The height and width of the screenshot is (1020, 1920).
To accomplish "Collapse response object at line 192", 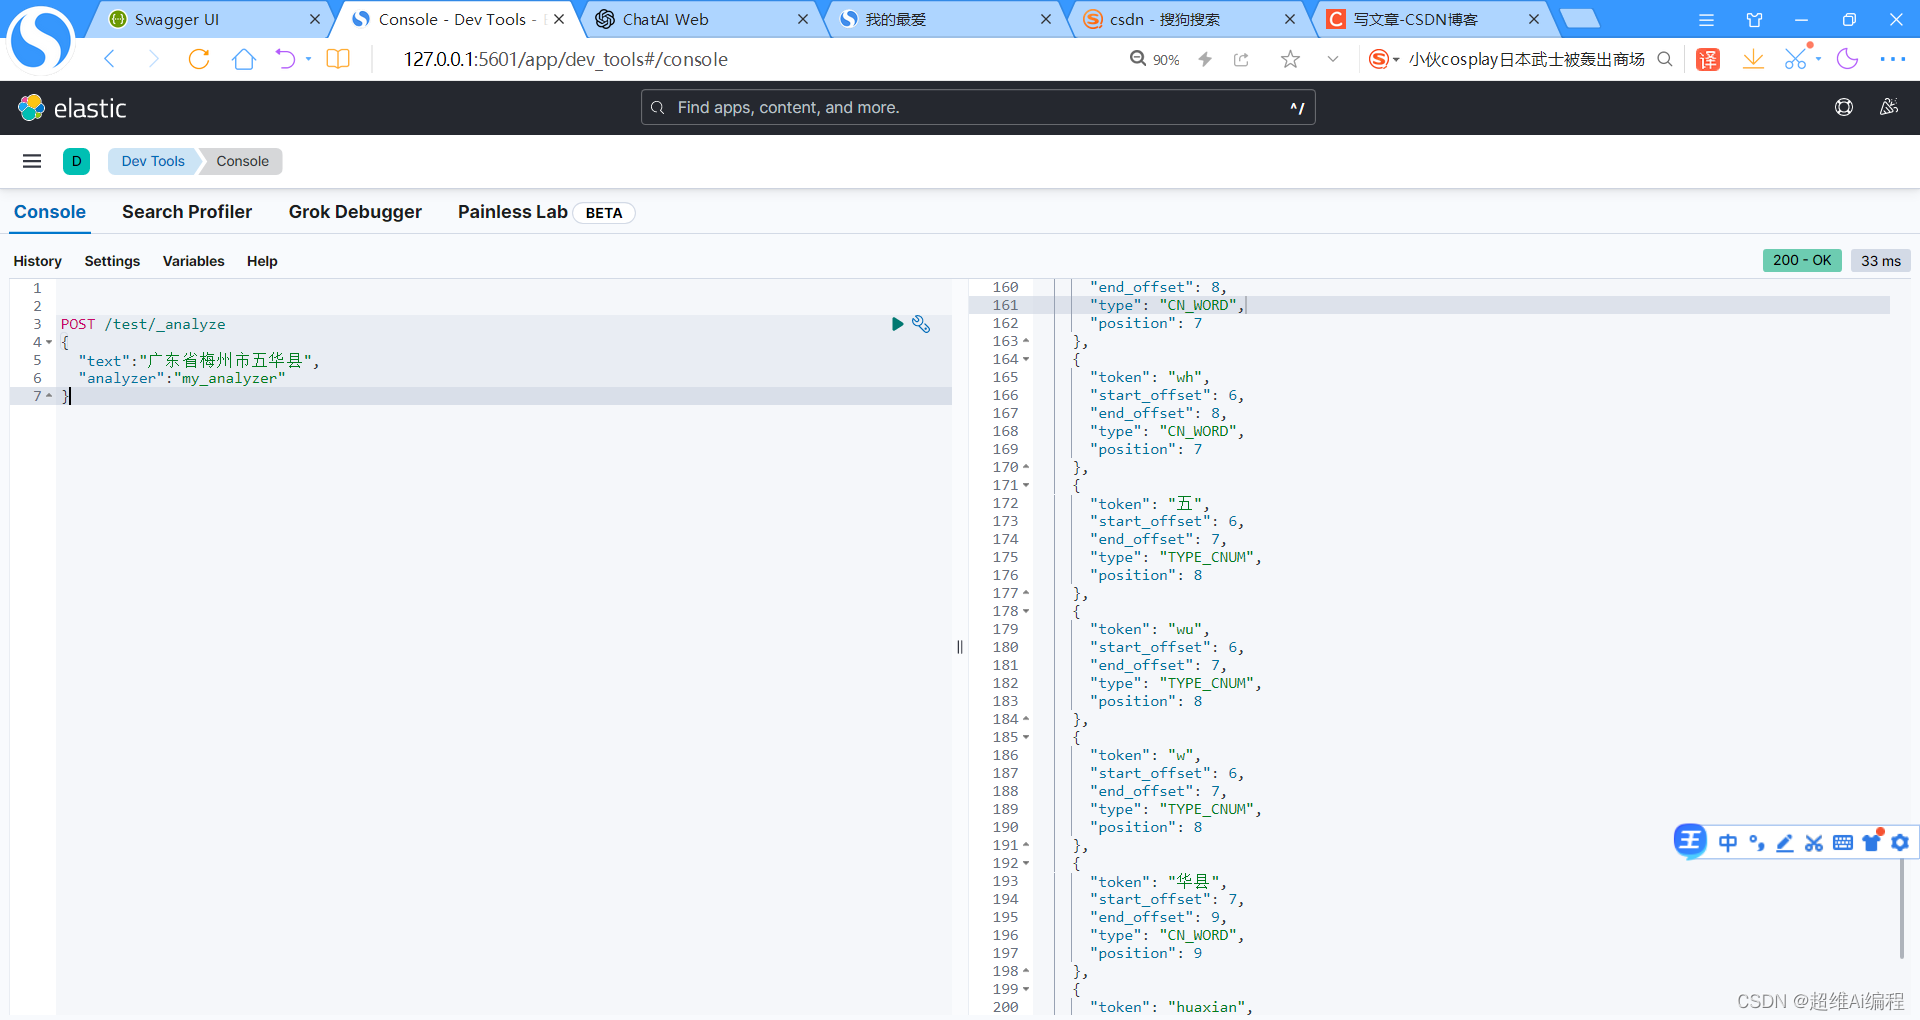I will pos(1026,863).
